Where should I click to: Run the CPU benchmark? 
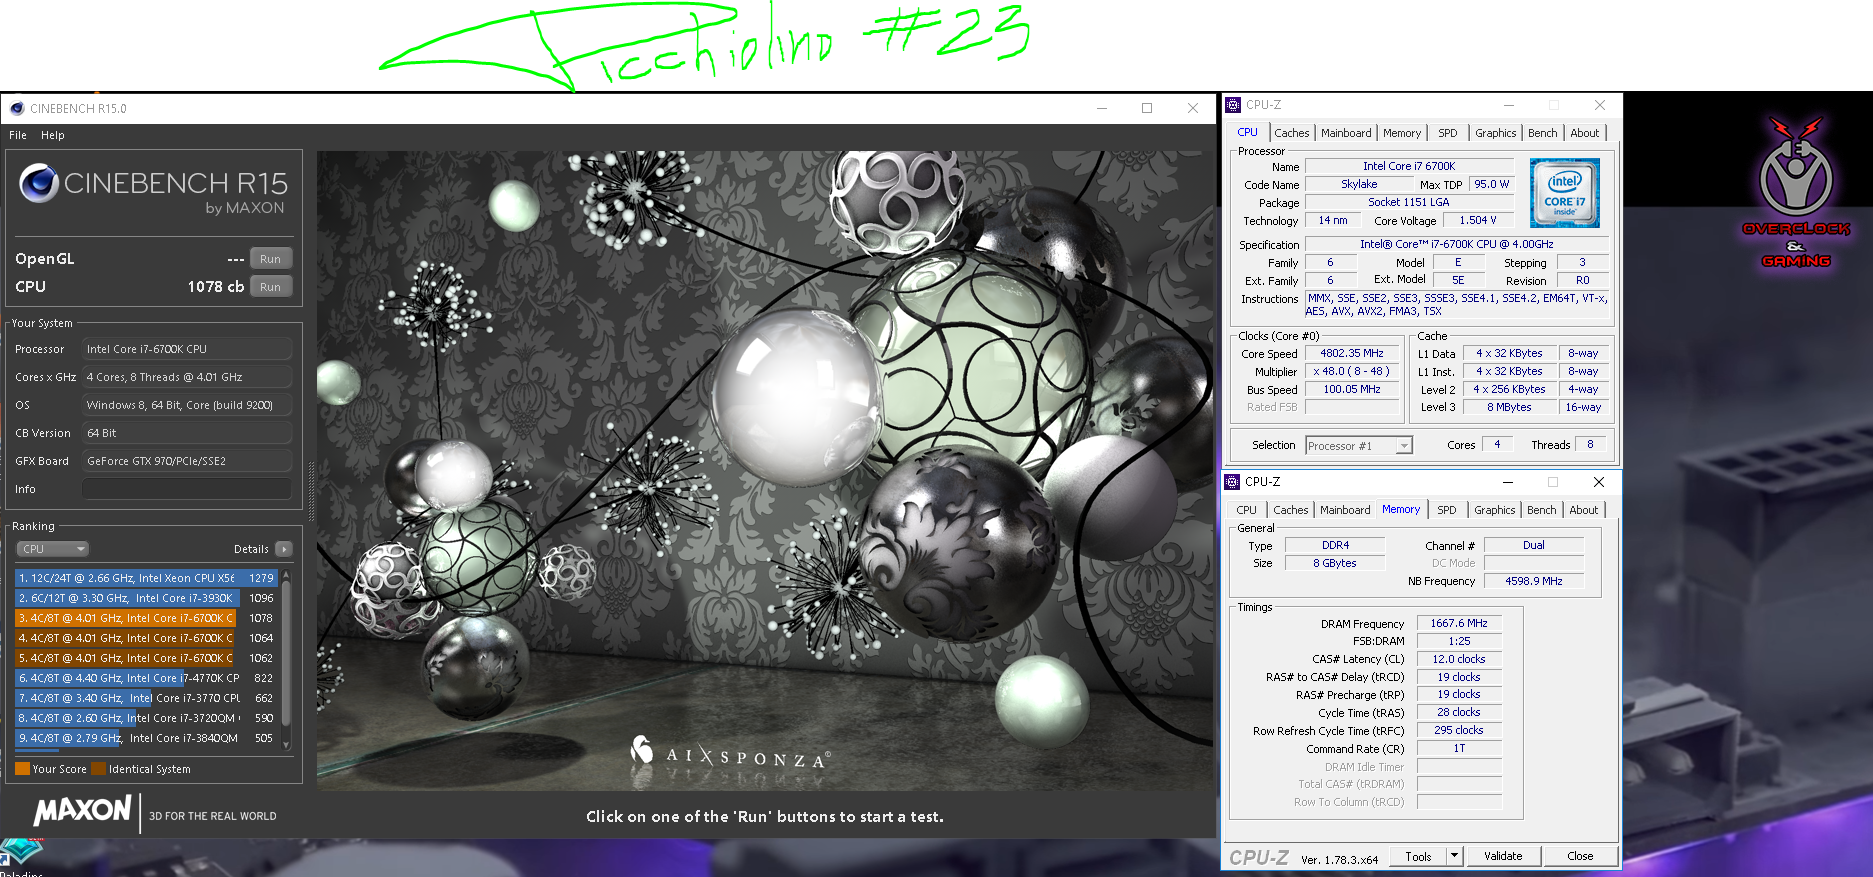click(x=270, y=287)
